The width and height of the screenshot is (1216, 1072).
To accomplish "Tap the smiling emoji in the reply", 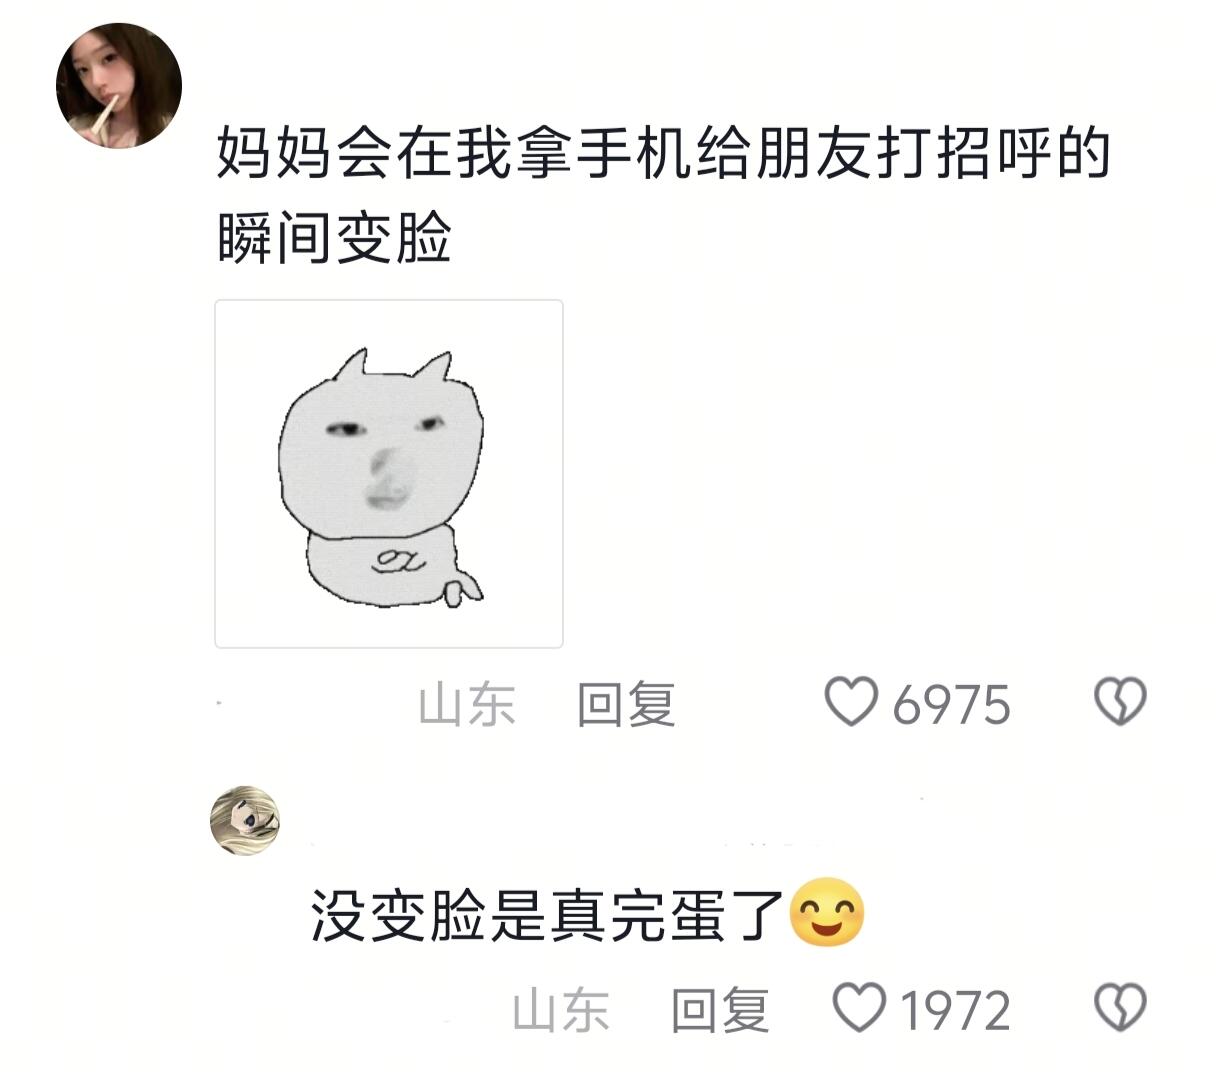I will [827, 913].
